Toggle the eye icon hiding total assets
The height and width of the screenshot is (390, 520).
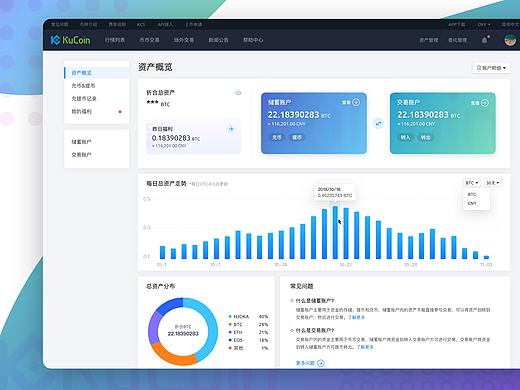pos(238,93)
